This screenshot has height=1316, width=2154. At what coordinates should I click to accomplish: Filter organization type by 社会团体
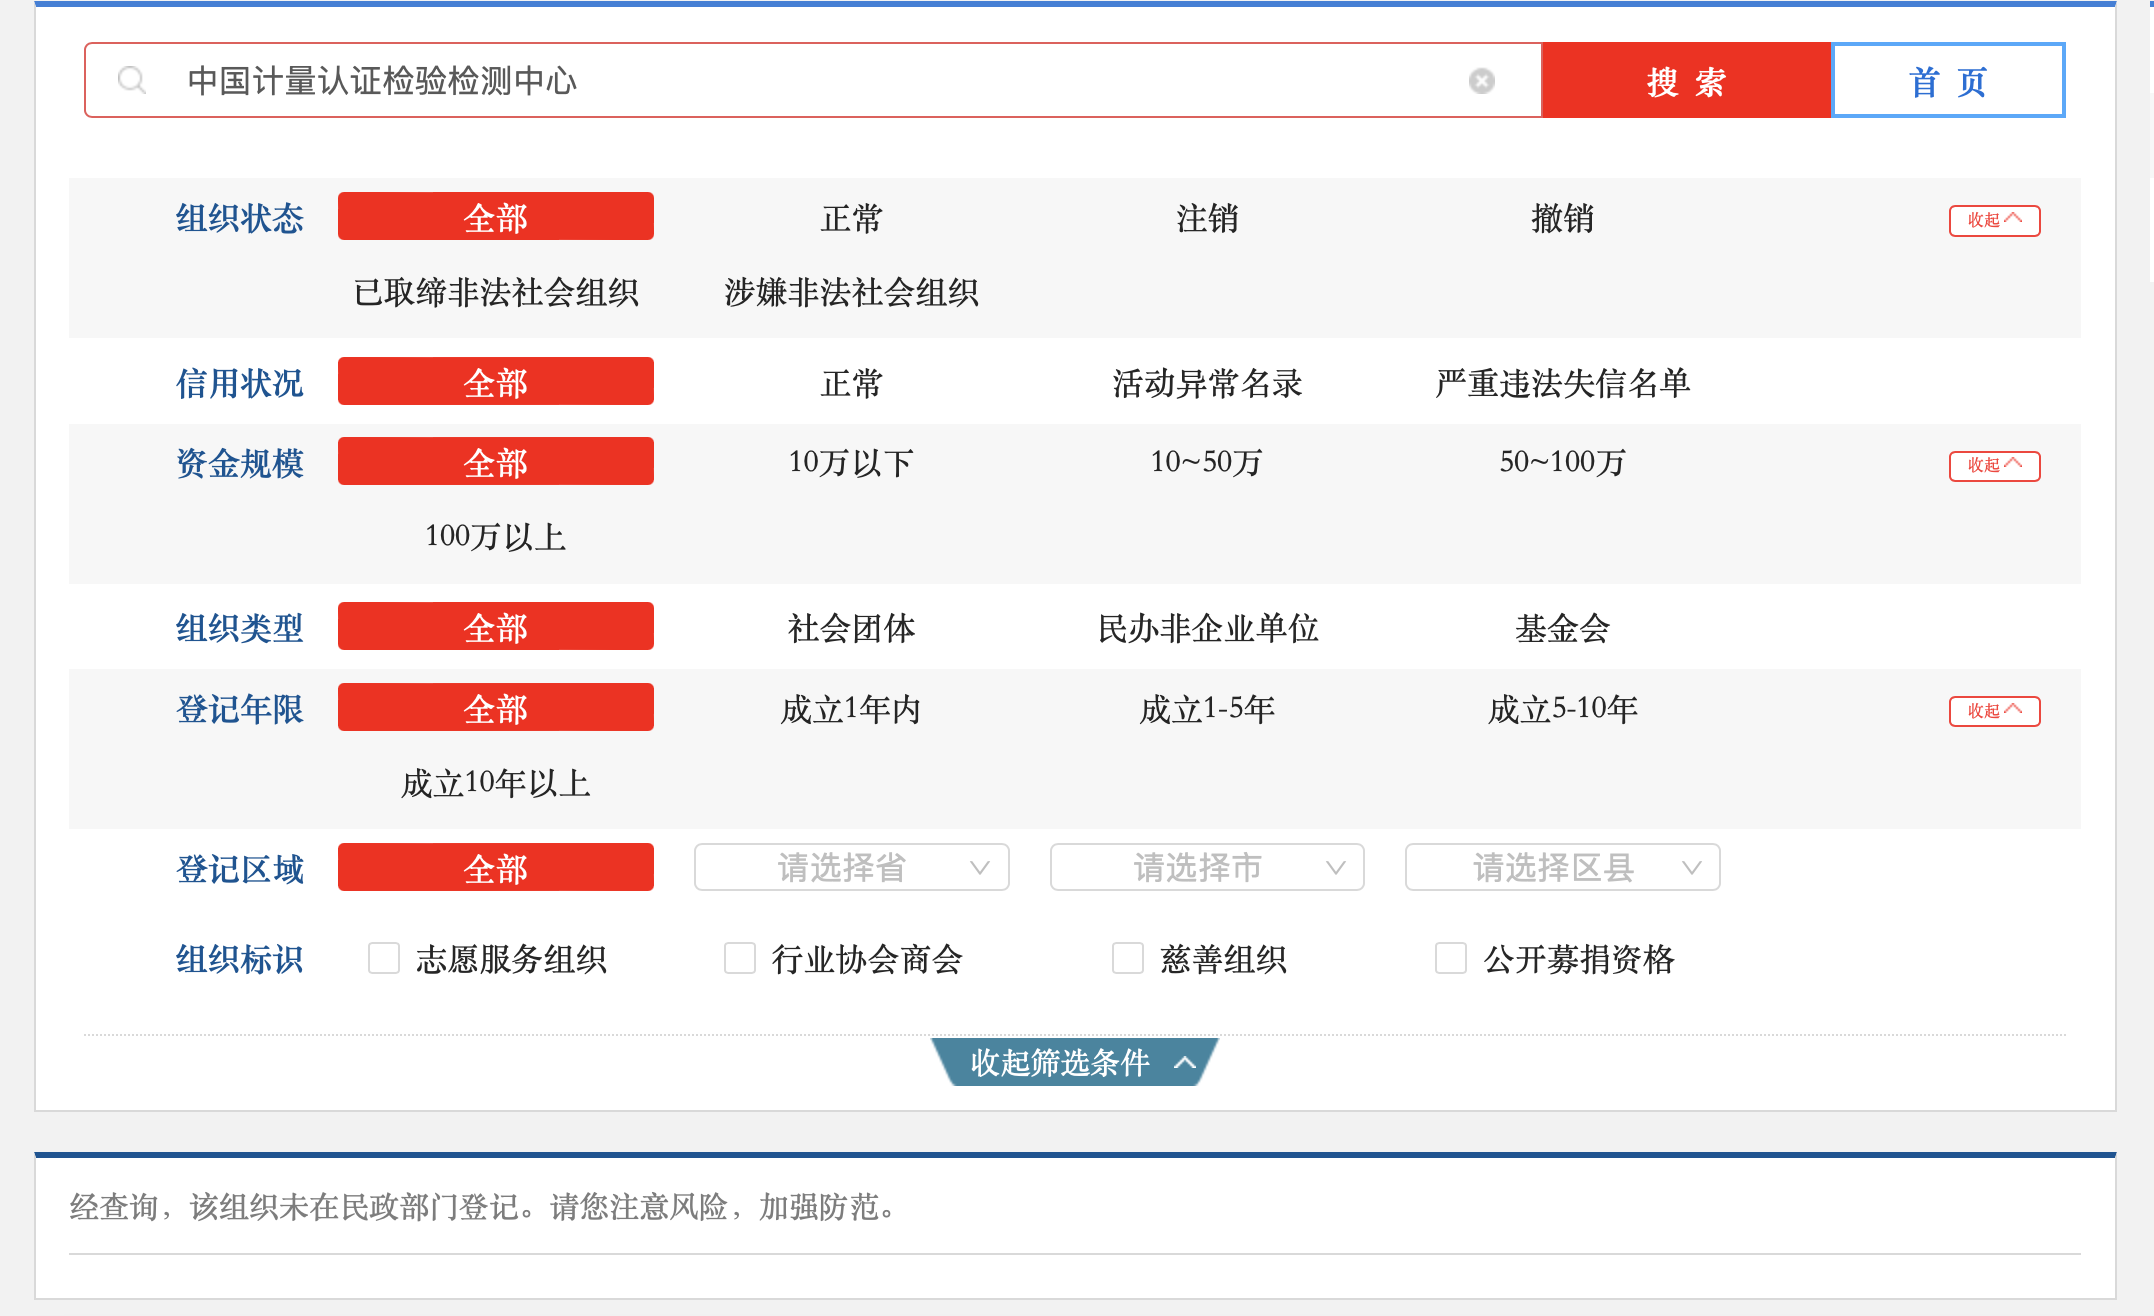point(851,628)
